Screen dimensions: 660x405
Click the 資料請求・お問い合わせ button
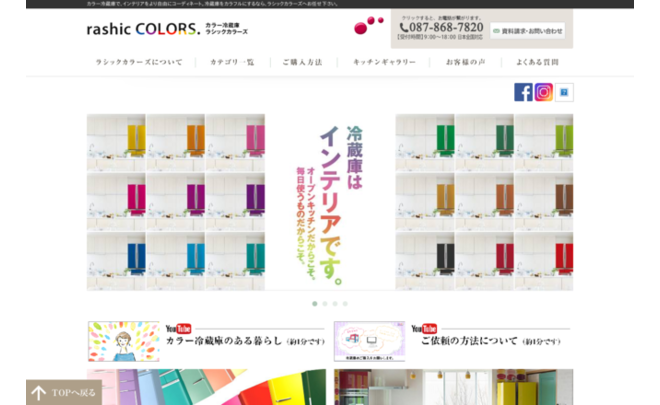pos(527,31)
